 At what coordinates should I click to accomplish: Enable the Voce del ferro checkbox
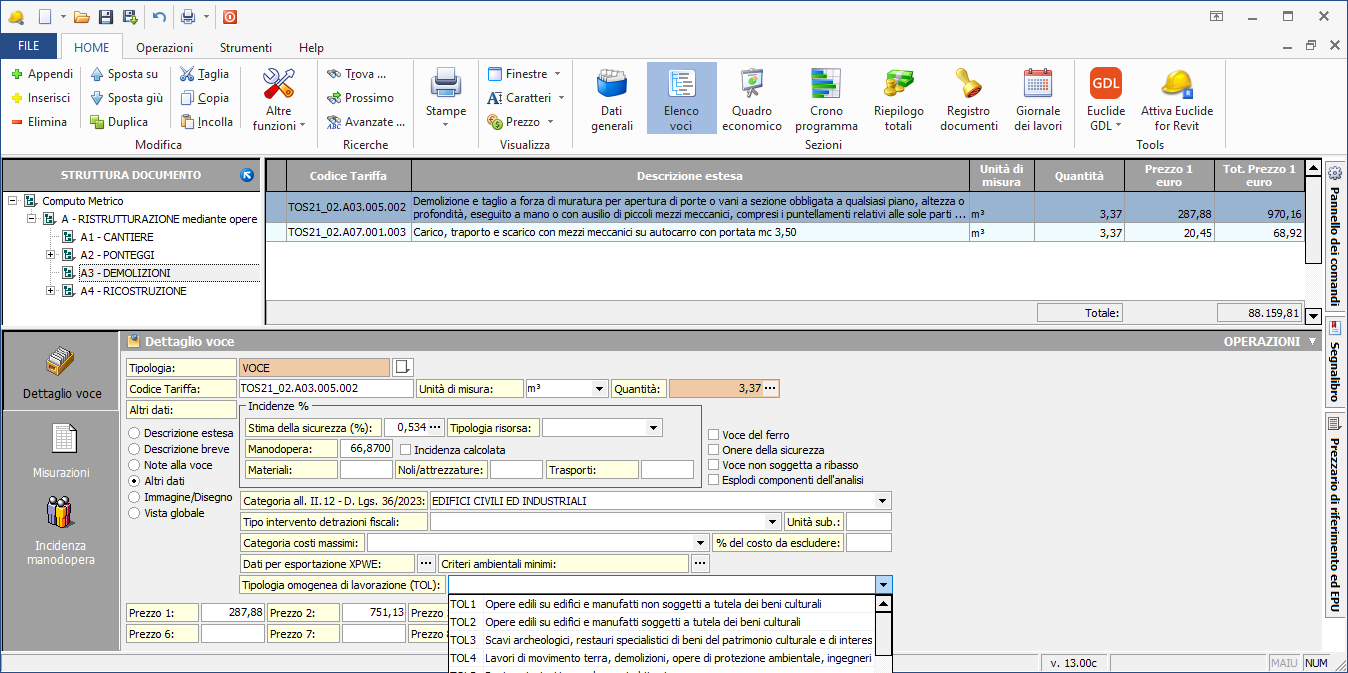pyautogui.click(x=713, y=435)
